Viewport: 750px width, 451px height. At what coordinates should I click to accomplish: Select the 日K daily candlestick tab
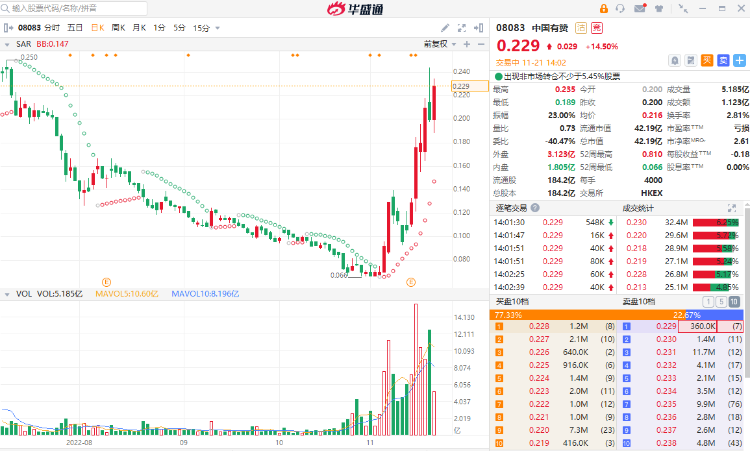(x=98, y=28)
